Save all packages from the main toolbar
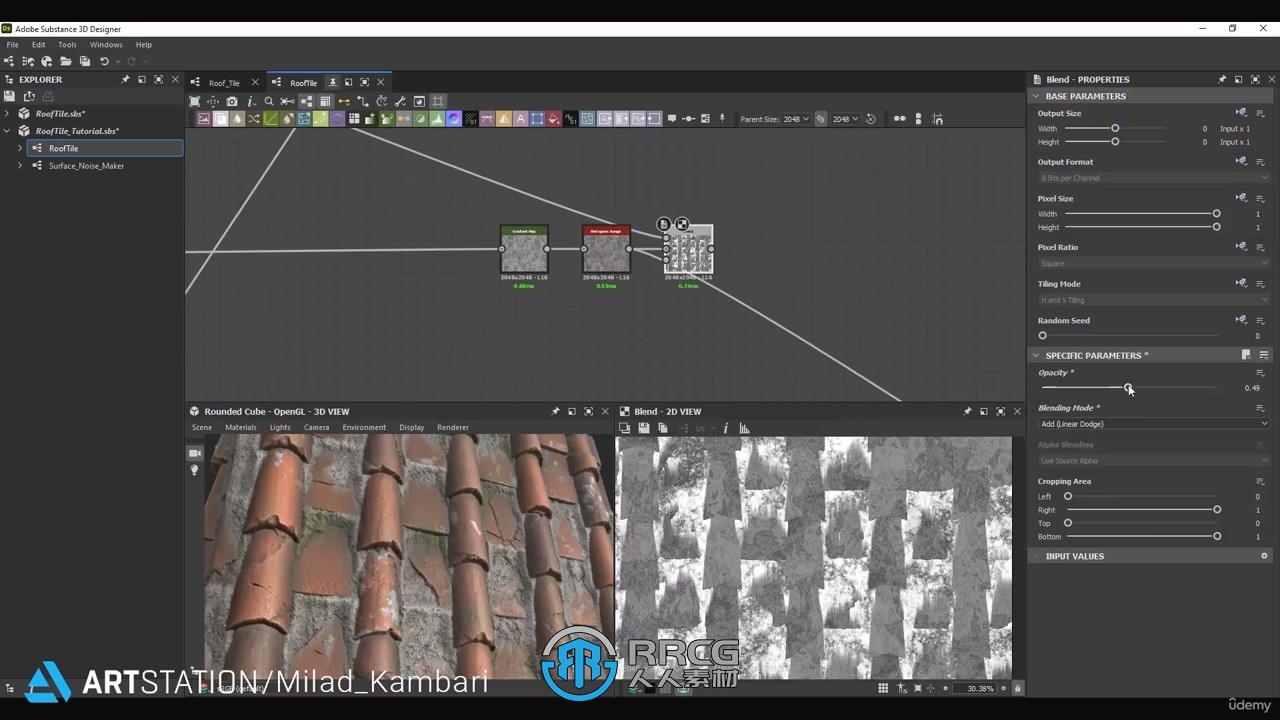 [x=84, y=61]
